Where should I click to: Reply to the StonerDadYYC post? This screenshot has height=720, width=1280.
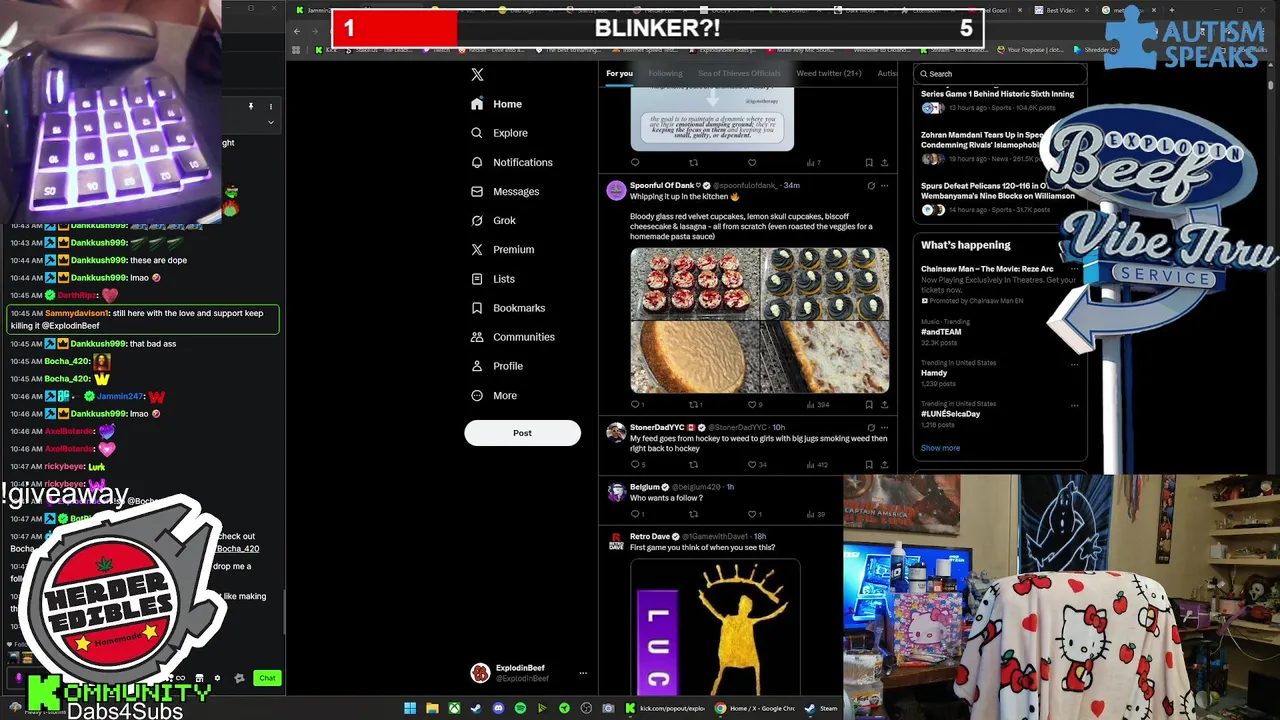click(635, 465)
